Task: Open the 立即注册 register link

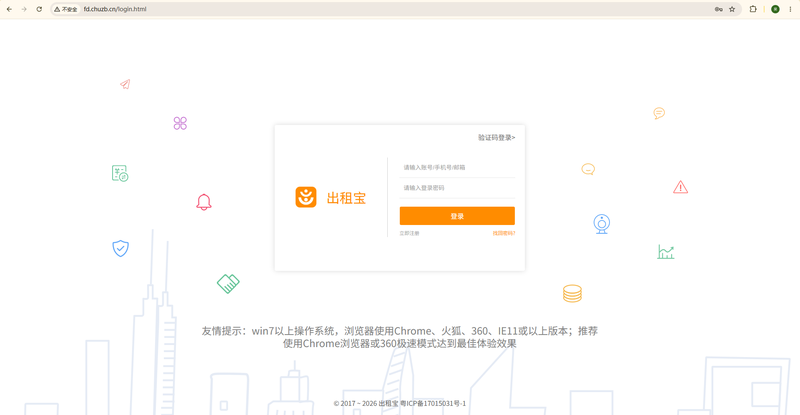Action: pyautogui.click(x=409, y=233)
